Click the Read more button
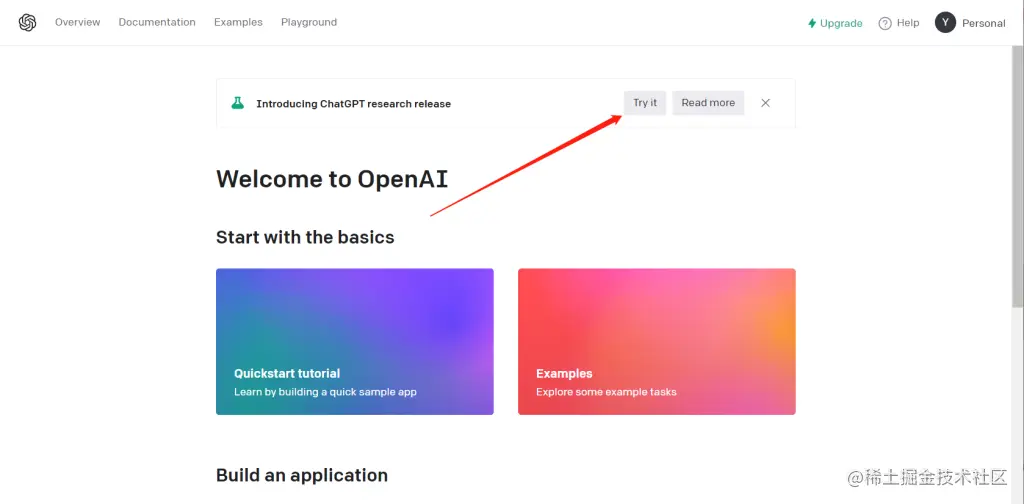 pos(708,103)
